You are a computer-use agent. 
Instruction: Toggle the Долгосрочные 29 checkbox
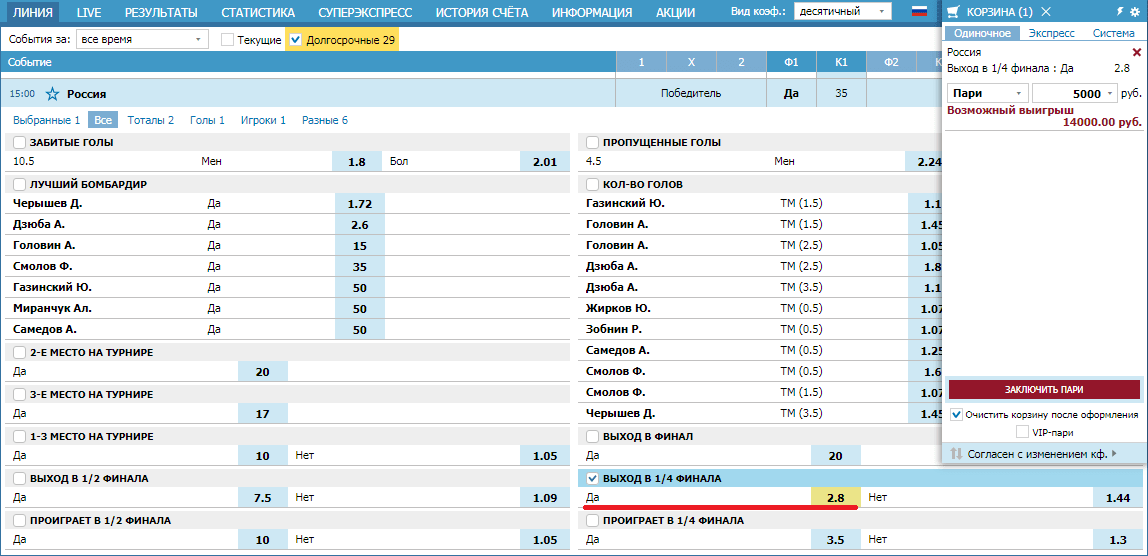point(296,40)
